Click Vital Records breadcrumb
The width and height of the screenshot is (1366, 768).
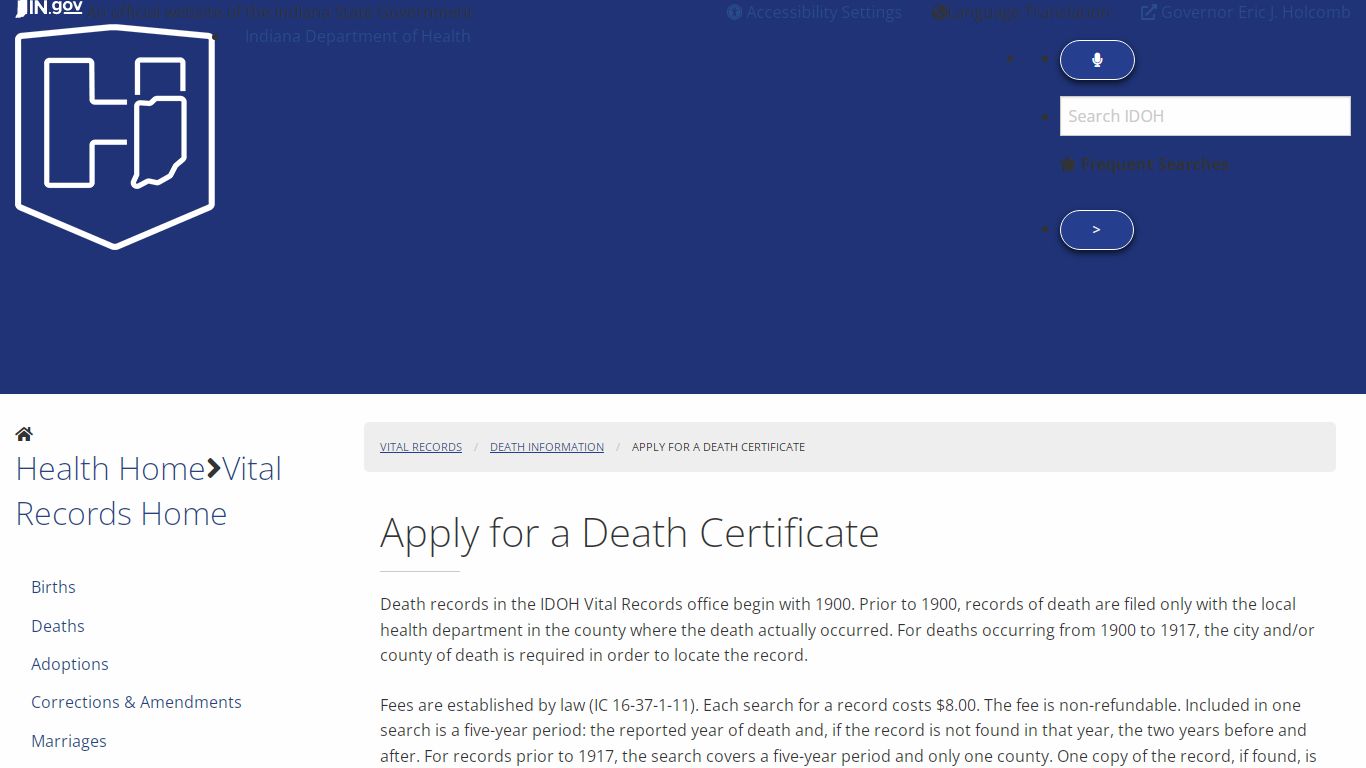(421, 447)
